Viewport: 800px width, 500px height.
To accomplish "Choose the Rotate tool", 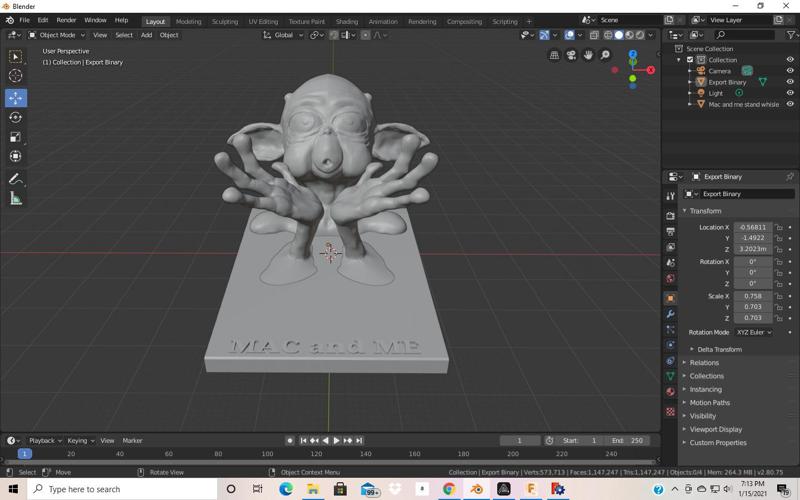I will pos(15,117).
